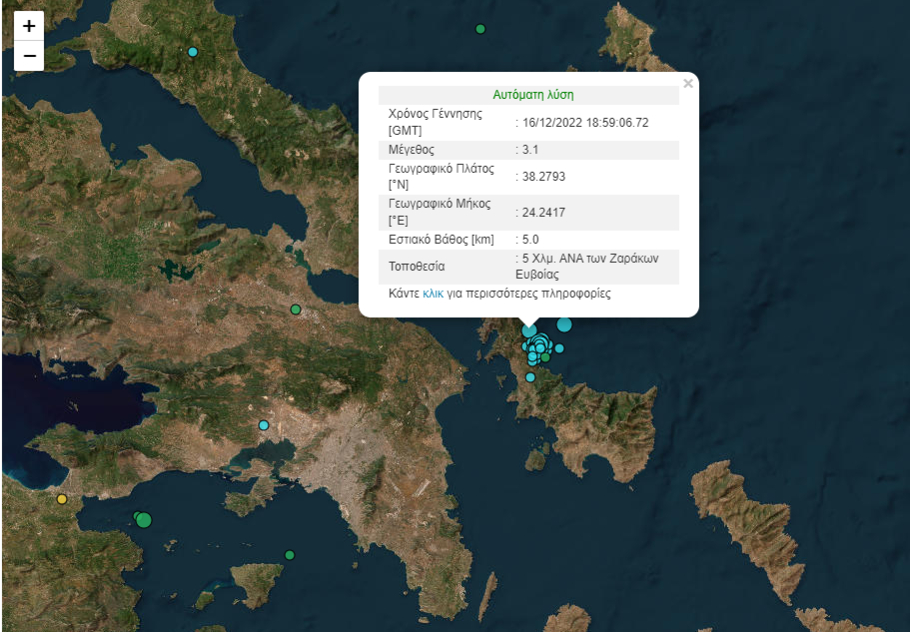Select the yellow earthquake marker on the Peloponnese coast
Viewport: 910px width, 632px height.
click(62, 499)
